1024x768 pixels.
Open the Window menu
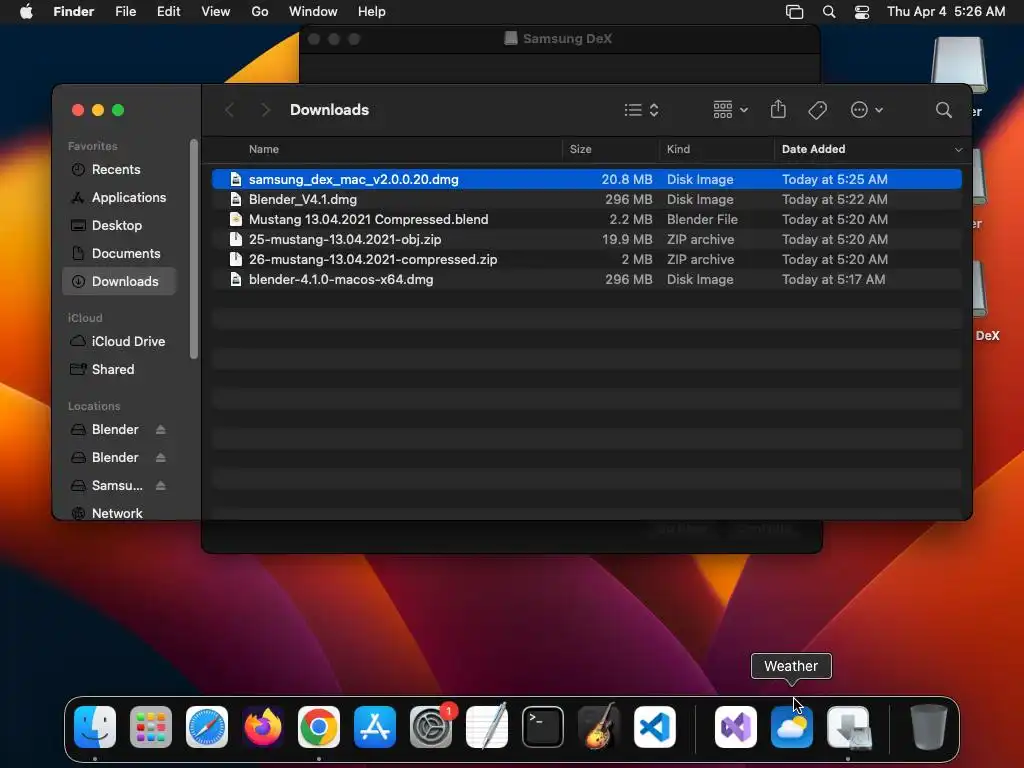pos(313,12)
